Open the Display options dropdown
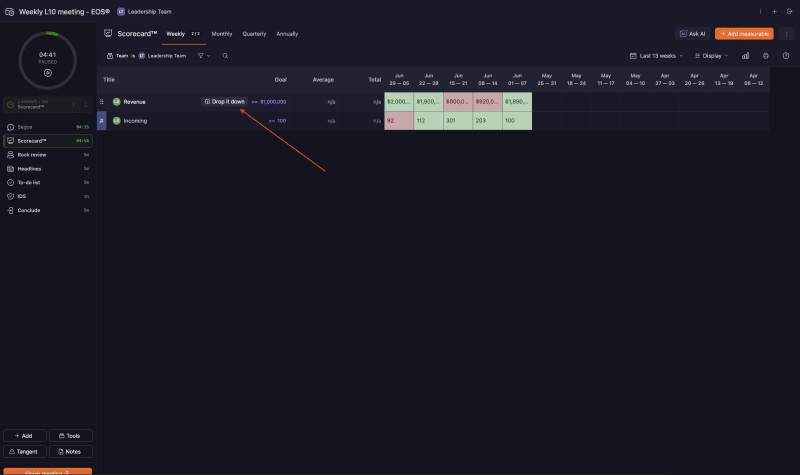Viewport: 800px width, 475px height. pos(711,56)
